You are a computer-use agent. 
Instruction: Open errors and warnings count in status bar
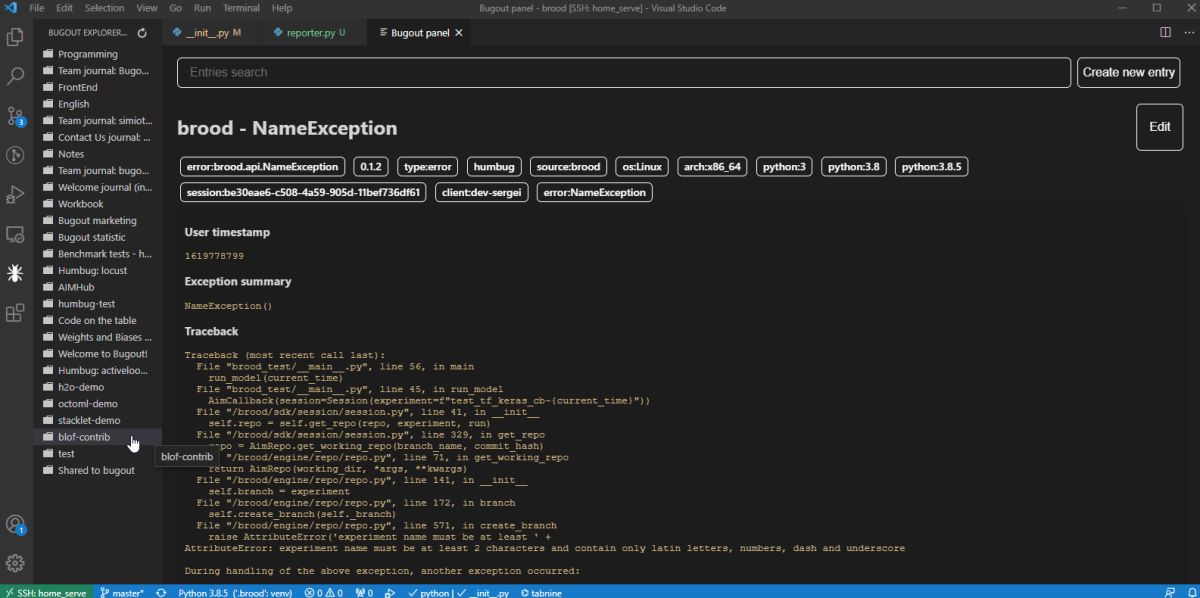tap(324, 592)
